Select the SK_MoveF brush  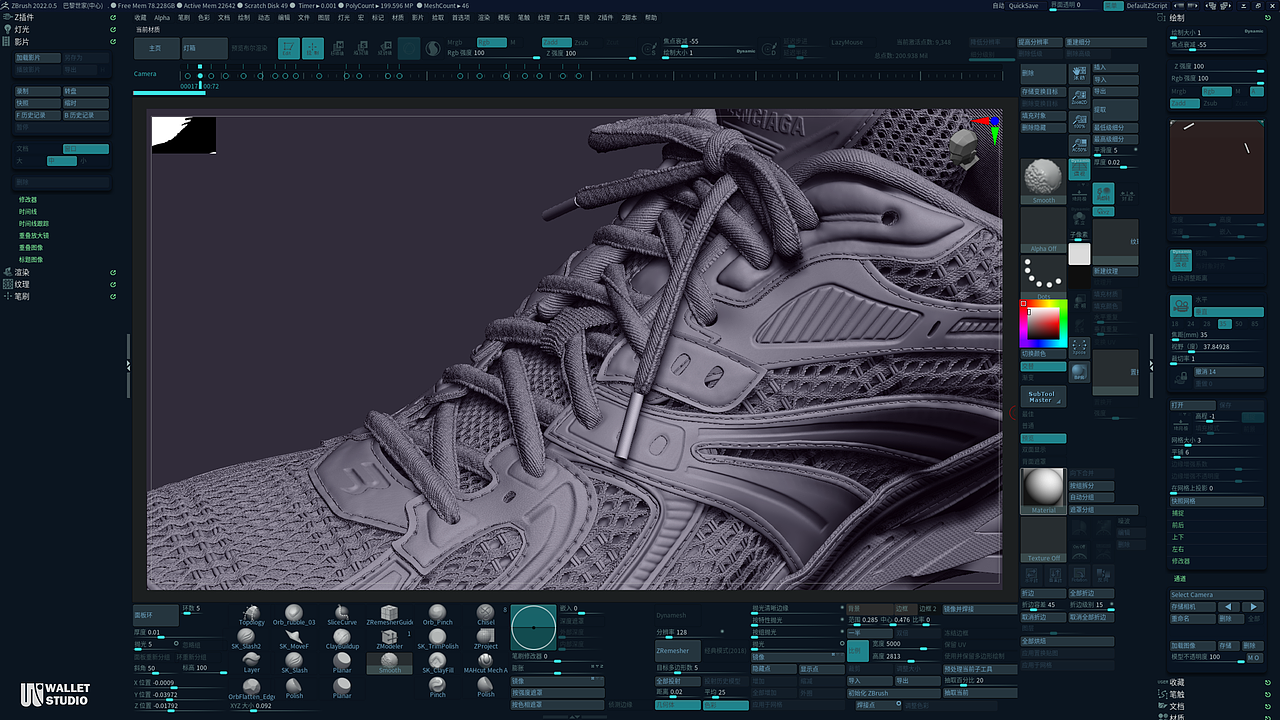(x=293, y=639)
